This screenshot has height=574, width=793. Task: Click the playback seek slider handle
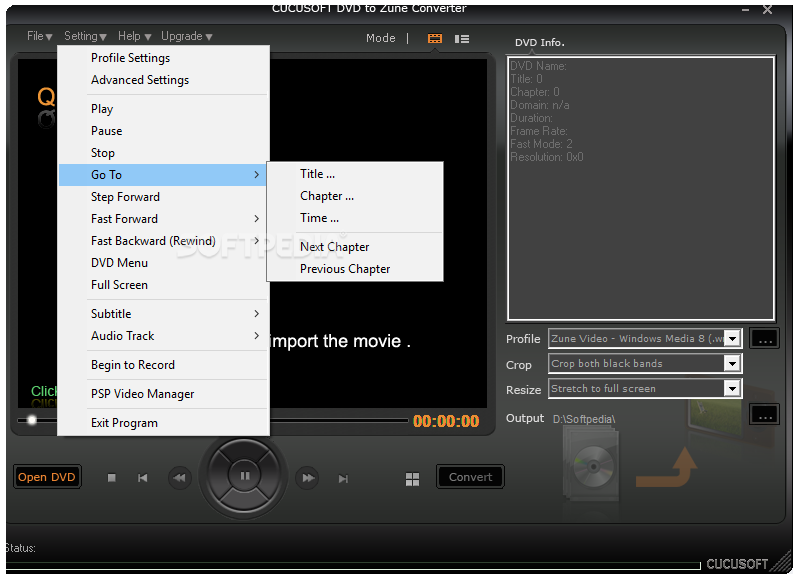click(x=32, y=420)
